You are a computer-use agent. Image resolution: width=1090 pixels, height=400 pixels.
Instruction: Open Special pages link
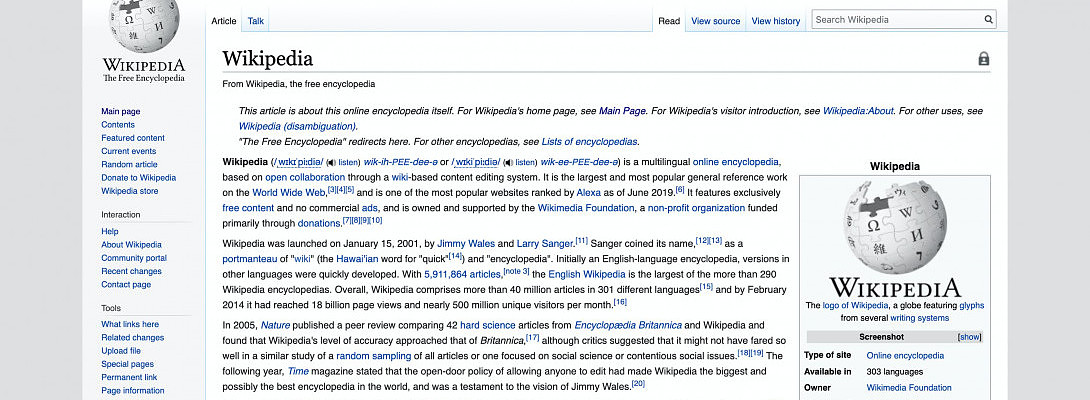127,364
